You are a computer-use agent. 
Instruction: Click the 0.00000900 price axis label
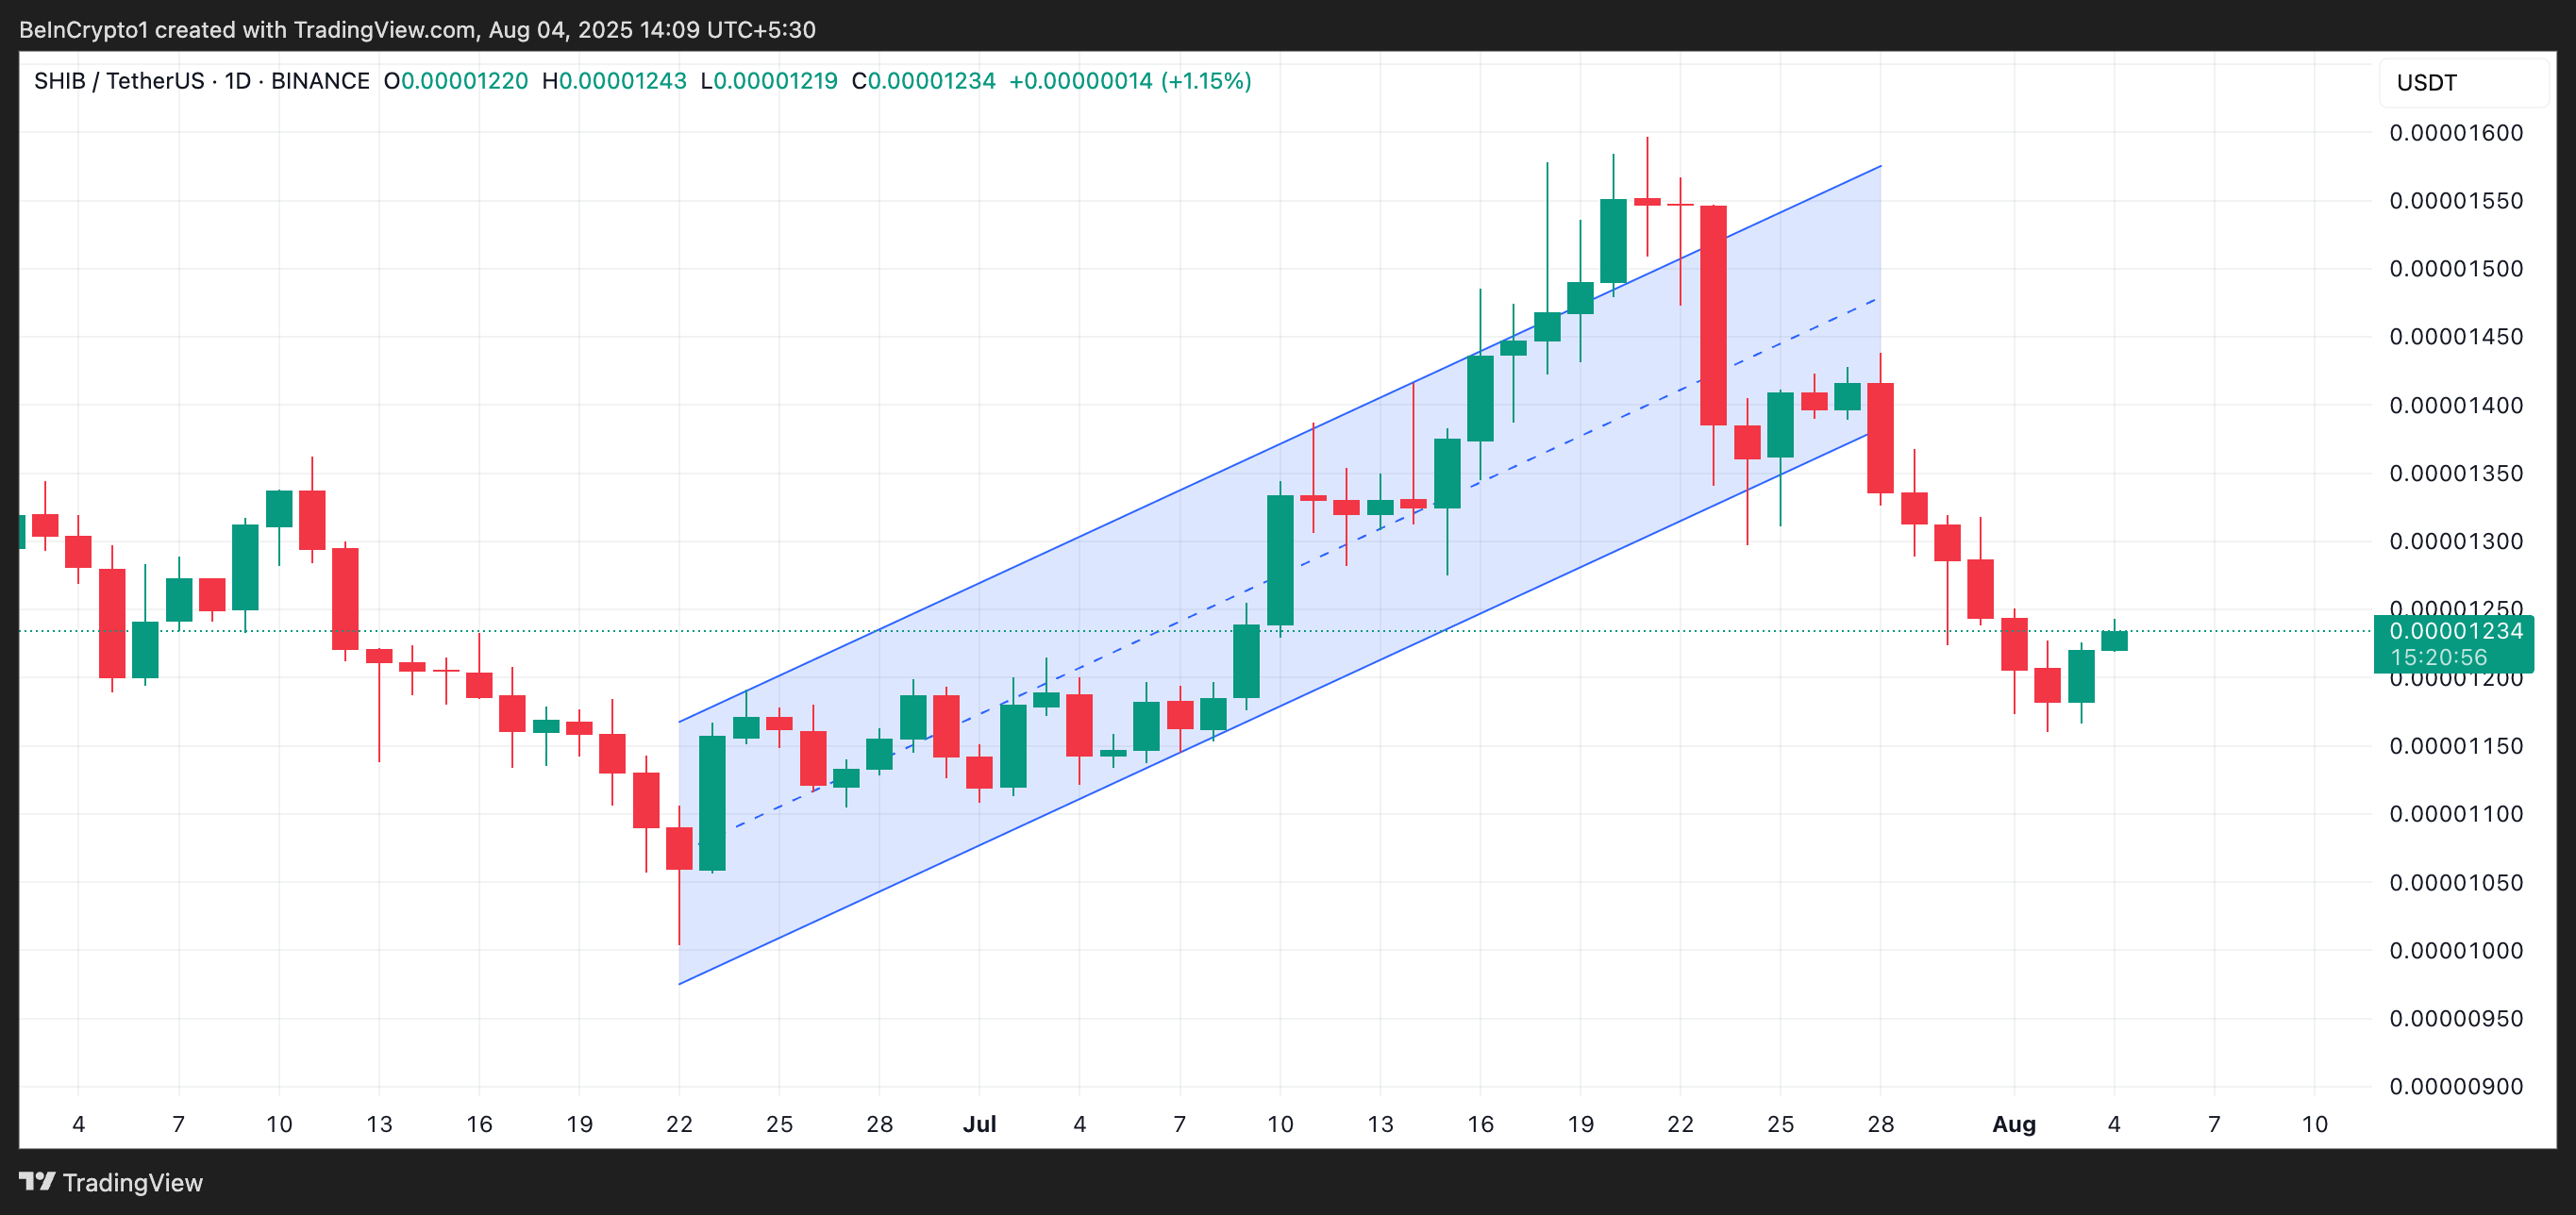point(2455,1086)
